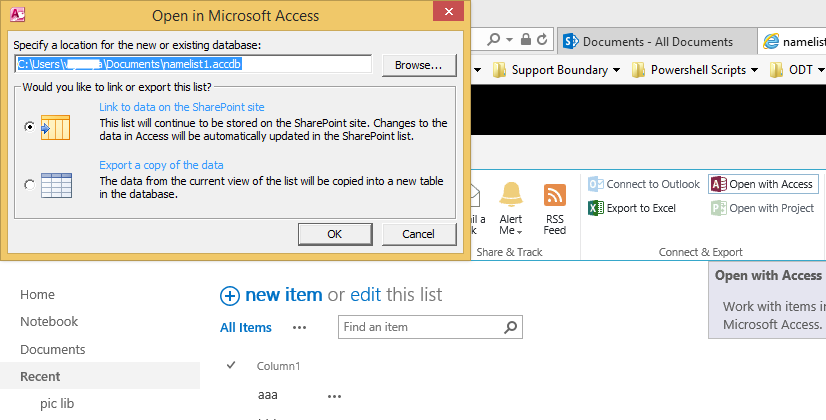The height and width of the screenshot is (420, 826).
Task: Cancel the Open in Access dialog
Action: click(x=419, y=234)
